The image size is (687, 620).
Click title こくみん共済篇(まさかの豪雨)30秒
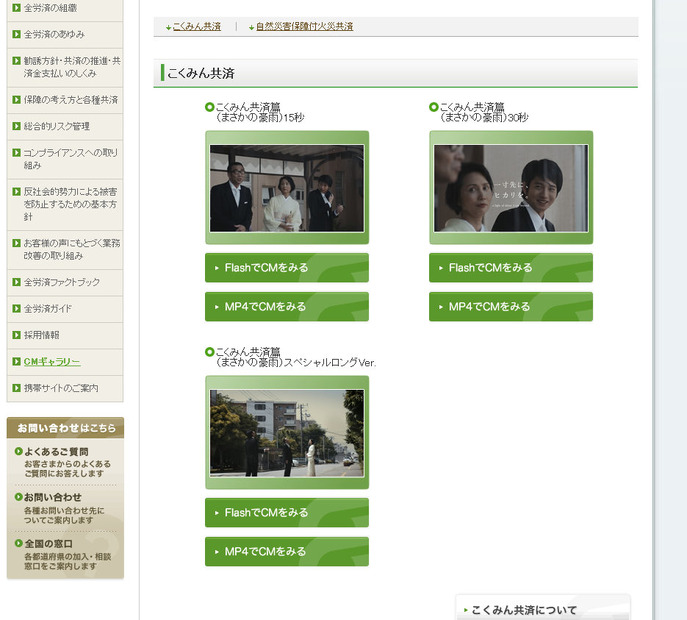(484, 113)
